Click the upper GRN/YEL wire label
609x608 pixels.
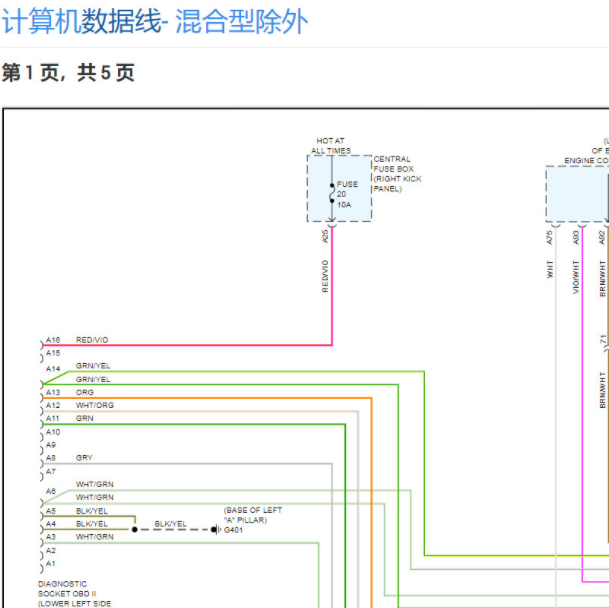tap(93, 366)
